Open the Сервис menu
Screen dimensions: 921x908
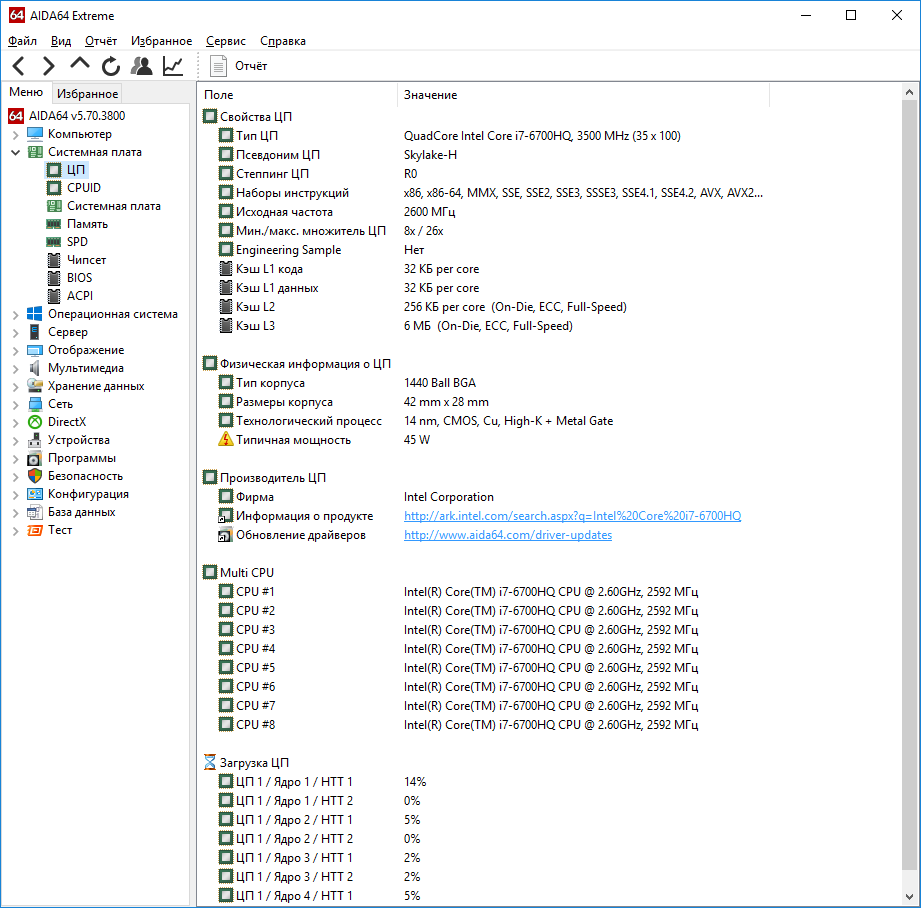(226, 41)
